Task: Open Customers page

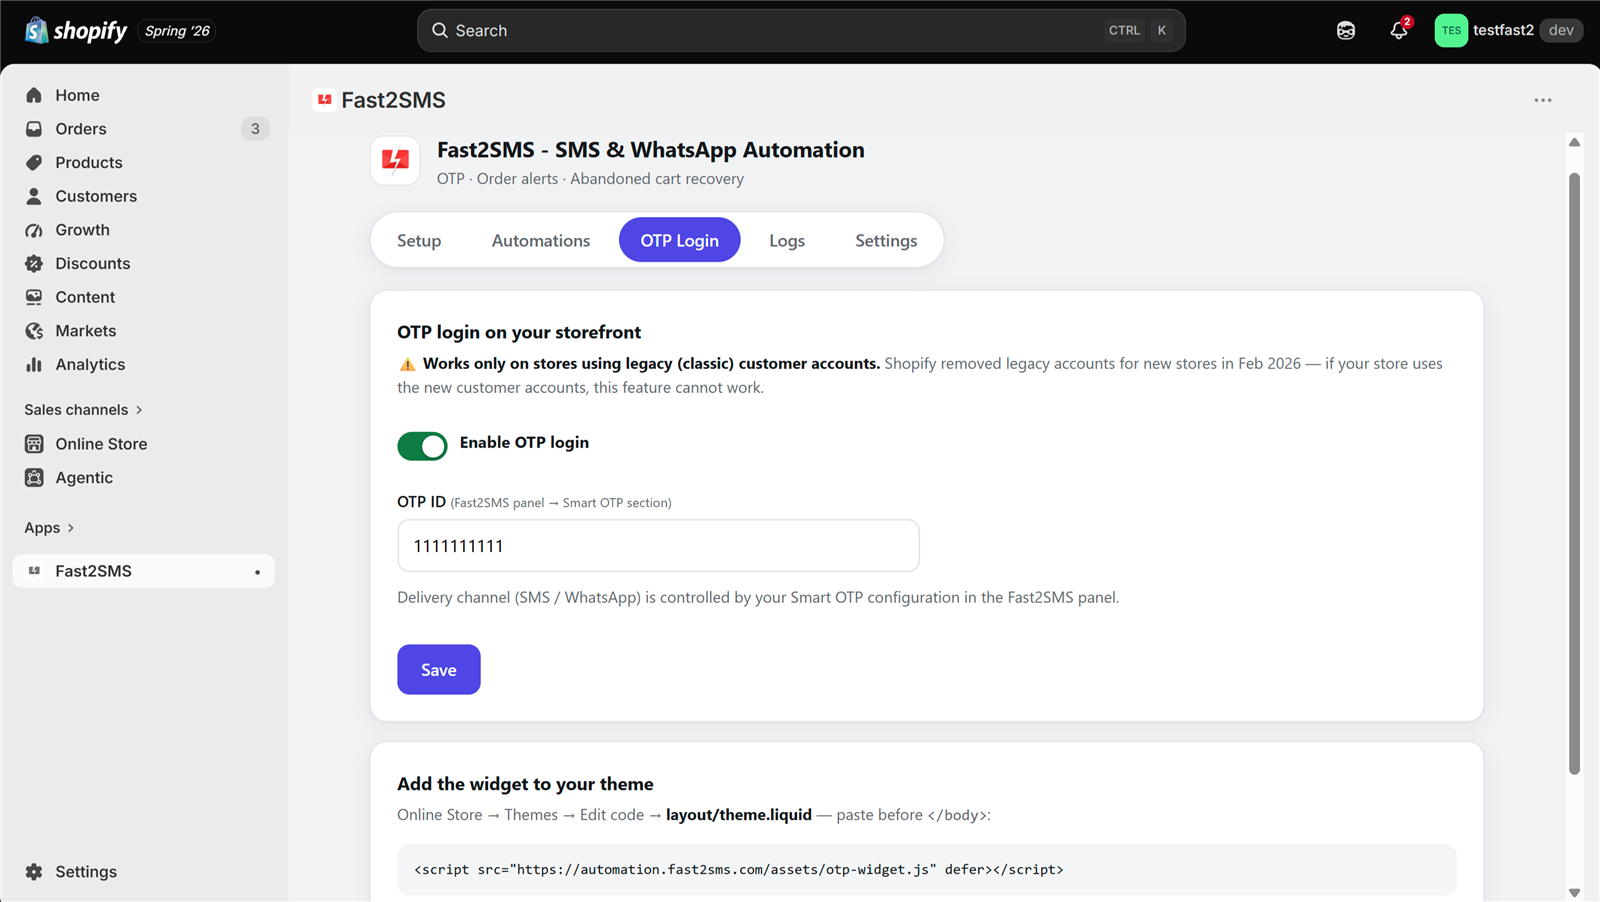Action: click(144, 196)
